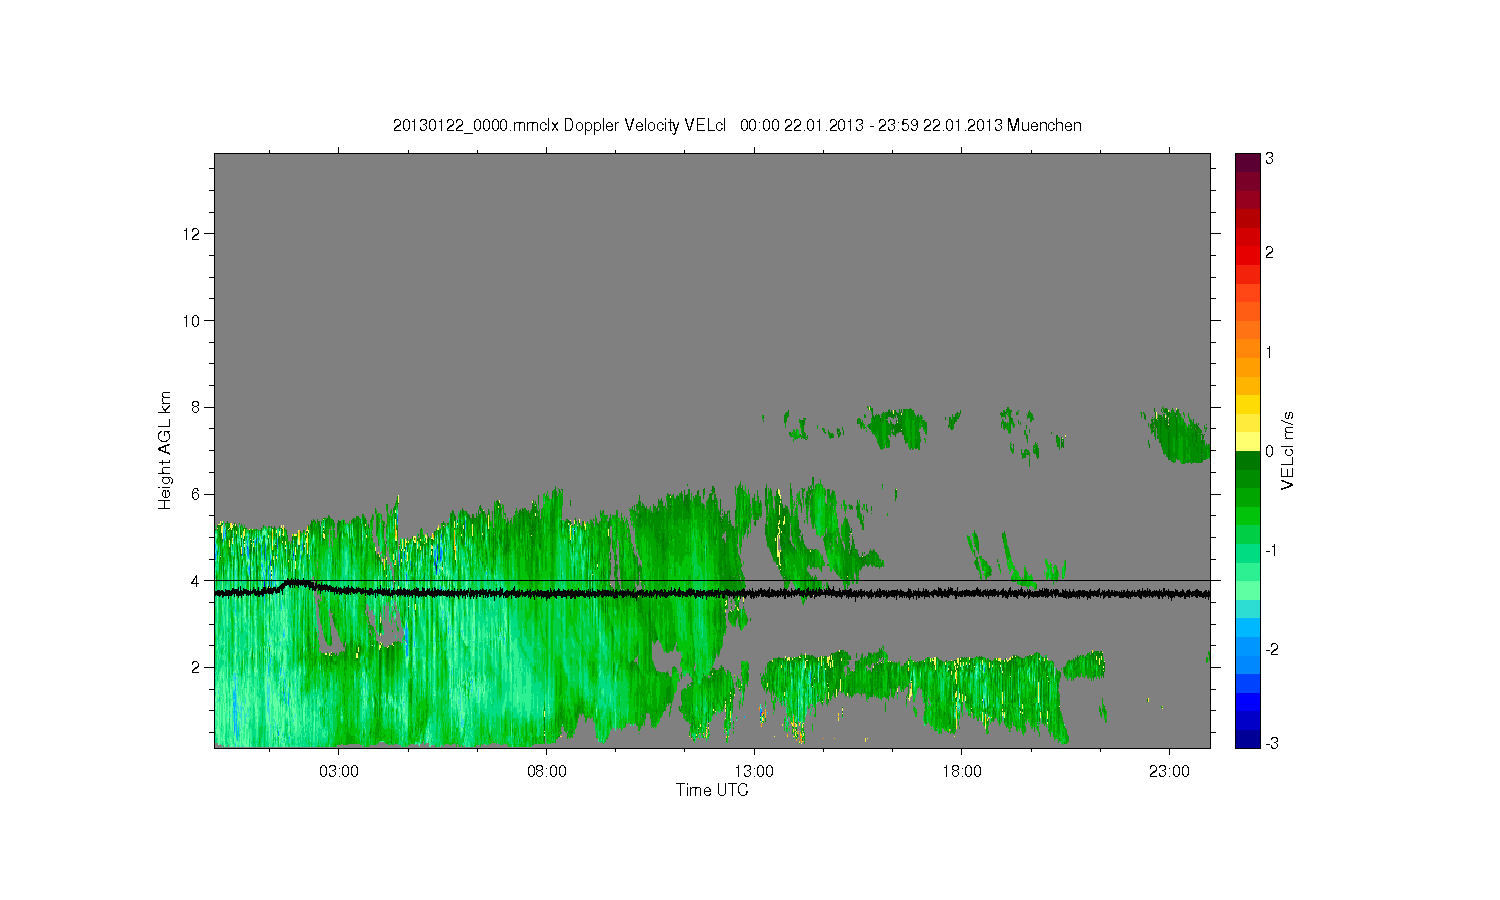The width and height of the screenshot is (1500, 900).
Task: Click the colorbar value label 2
Action: click(1270, 253)
